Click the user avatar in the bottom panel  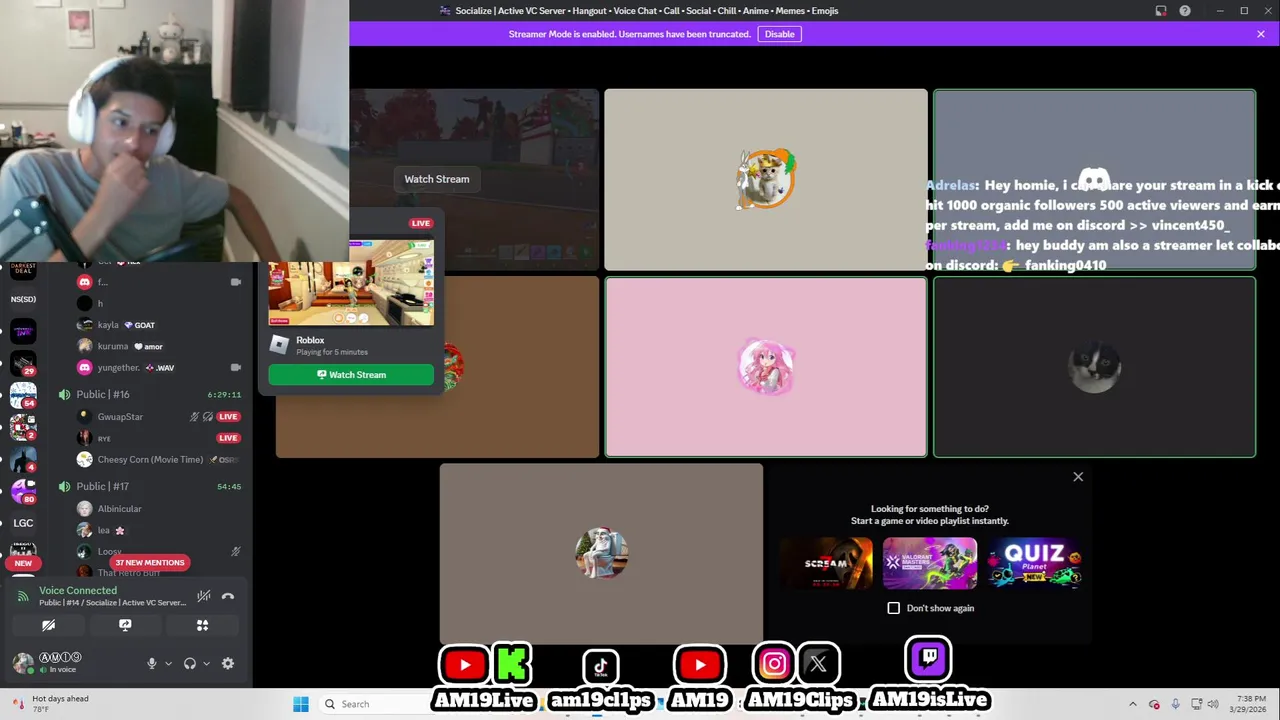tap(22, 662)
